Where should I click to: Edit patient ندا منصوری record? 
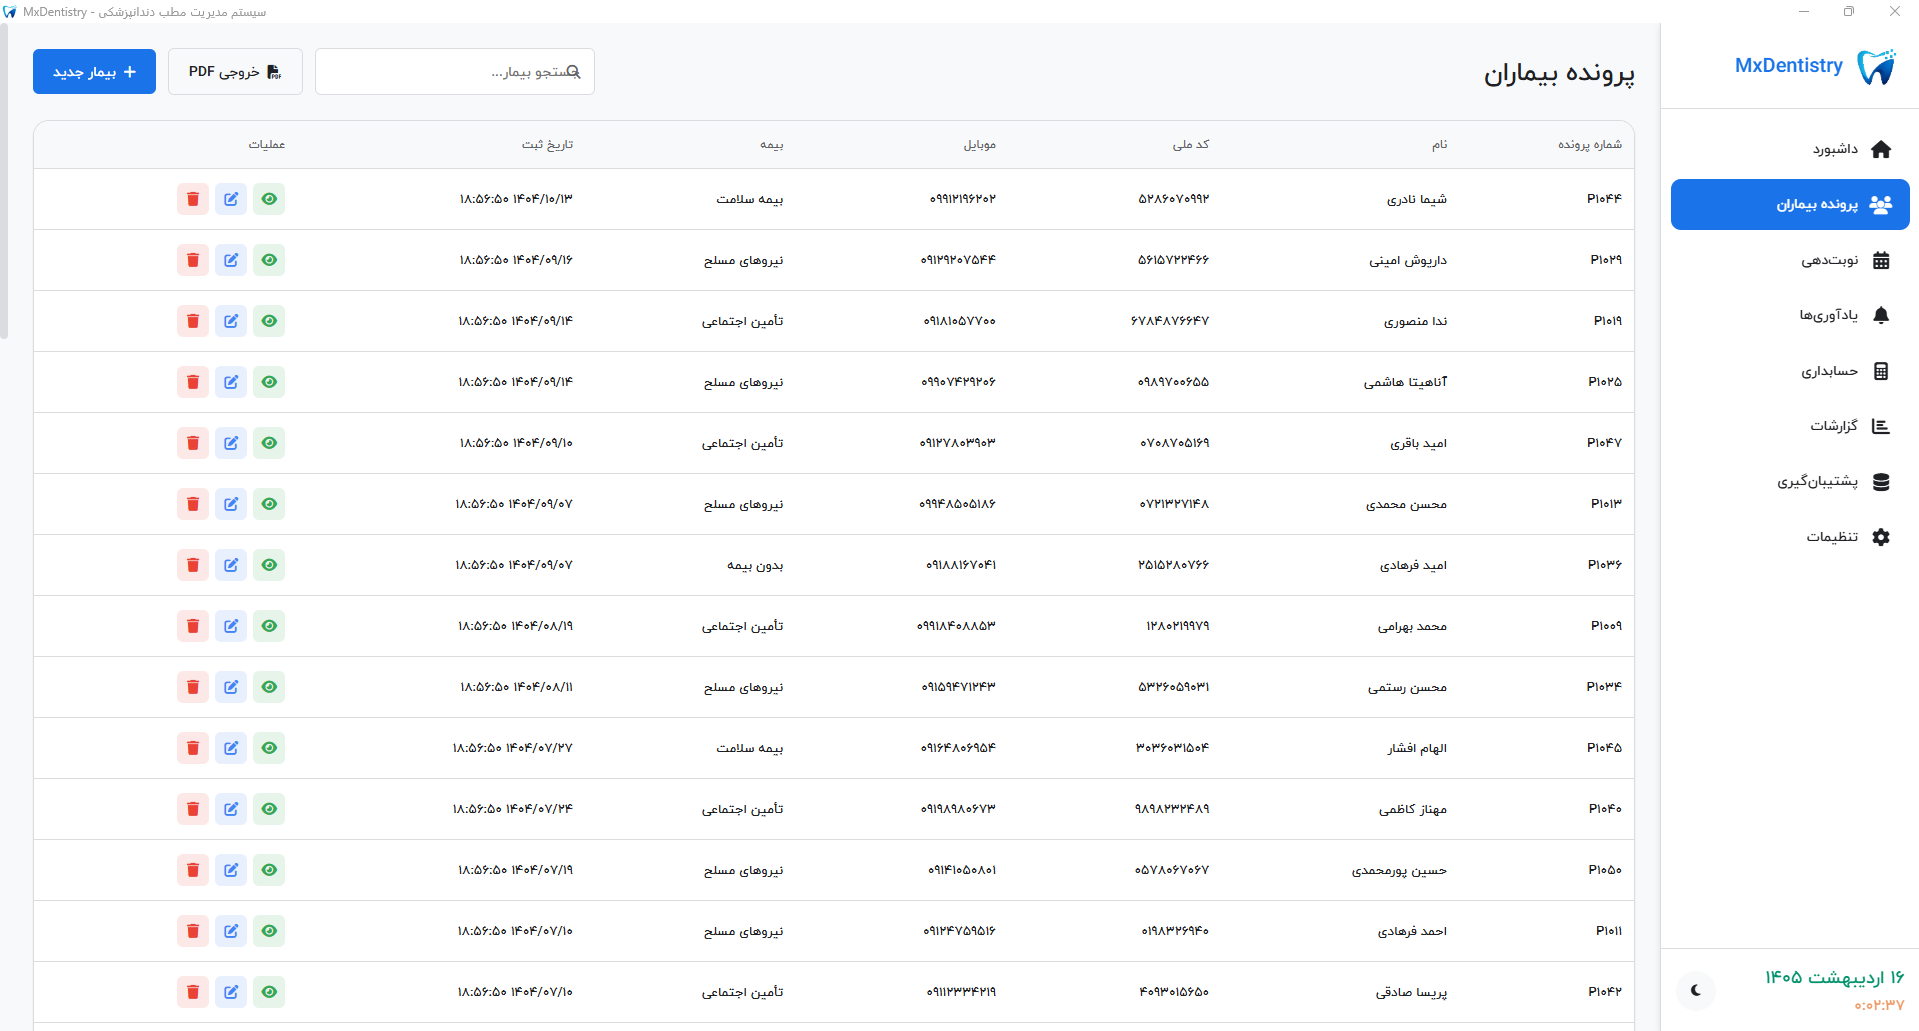pos(231,321)
